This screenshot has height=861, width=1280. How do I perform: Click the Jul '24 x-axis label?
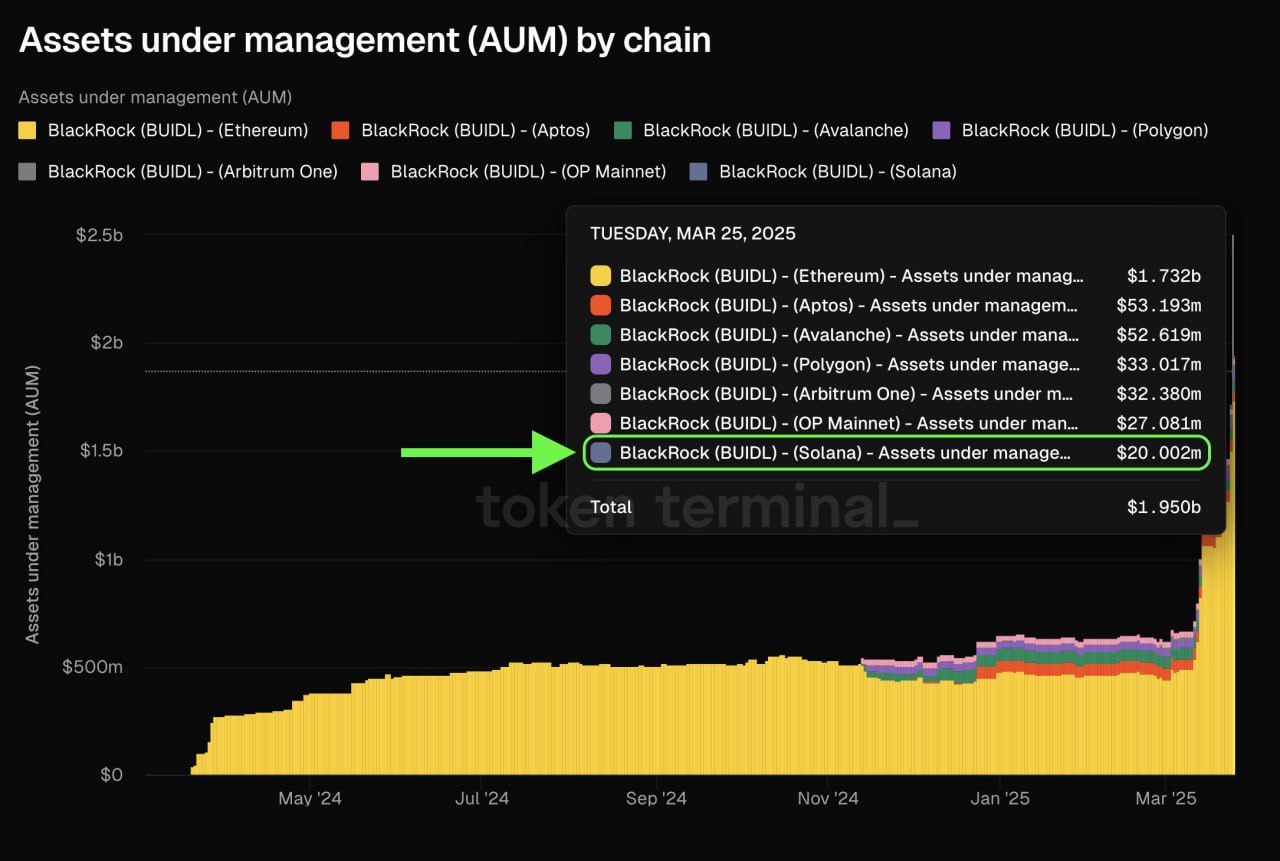tap(482, 798)
